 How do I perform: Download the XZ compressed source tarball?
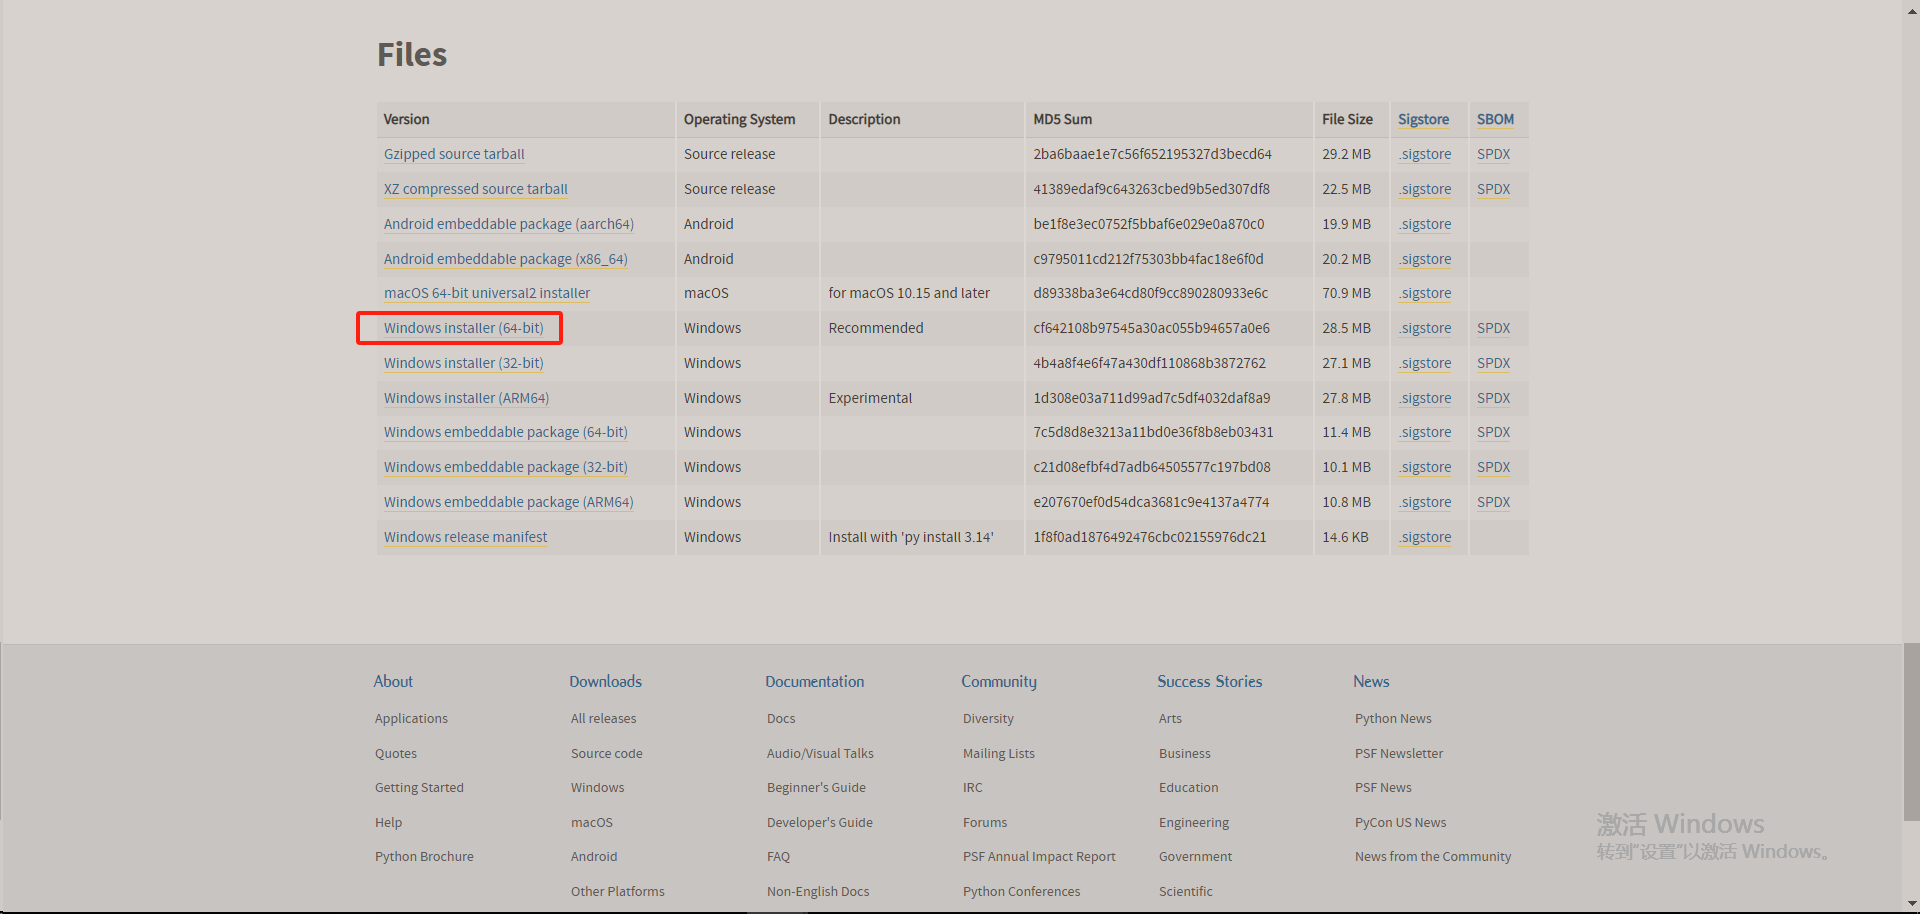pyautogui.click(x=475, y=189)
